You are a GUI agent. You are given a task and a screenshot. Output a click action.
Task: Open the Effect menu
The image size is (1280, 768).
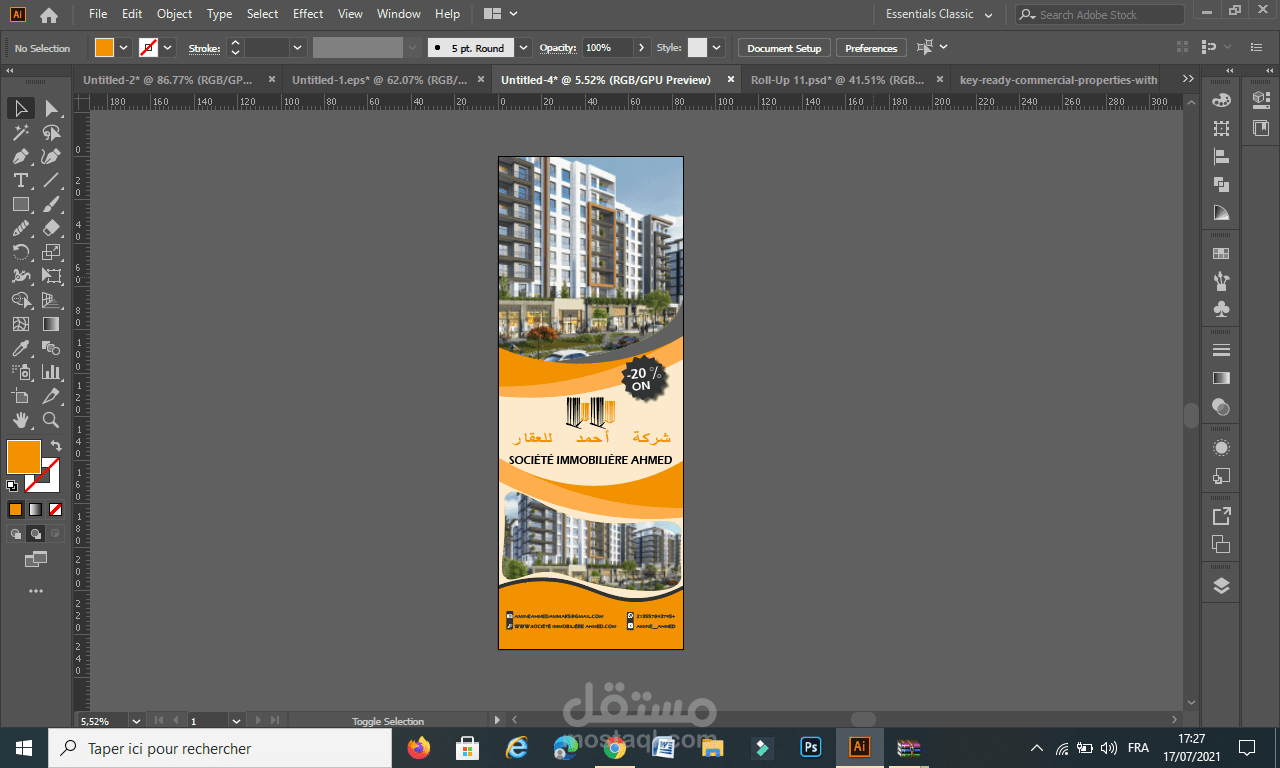308,14
